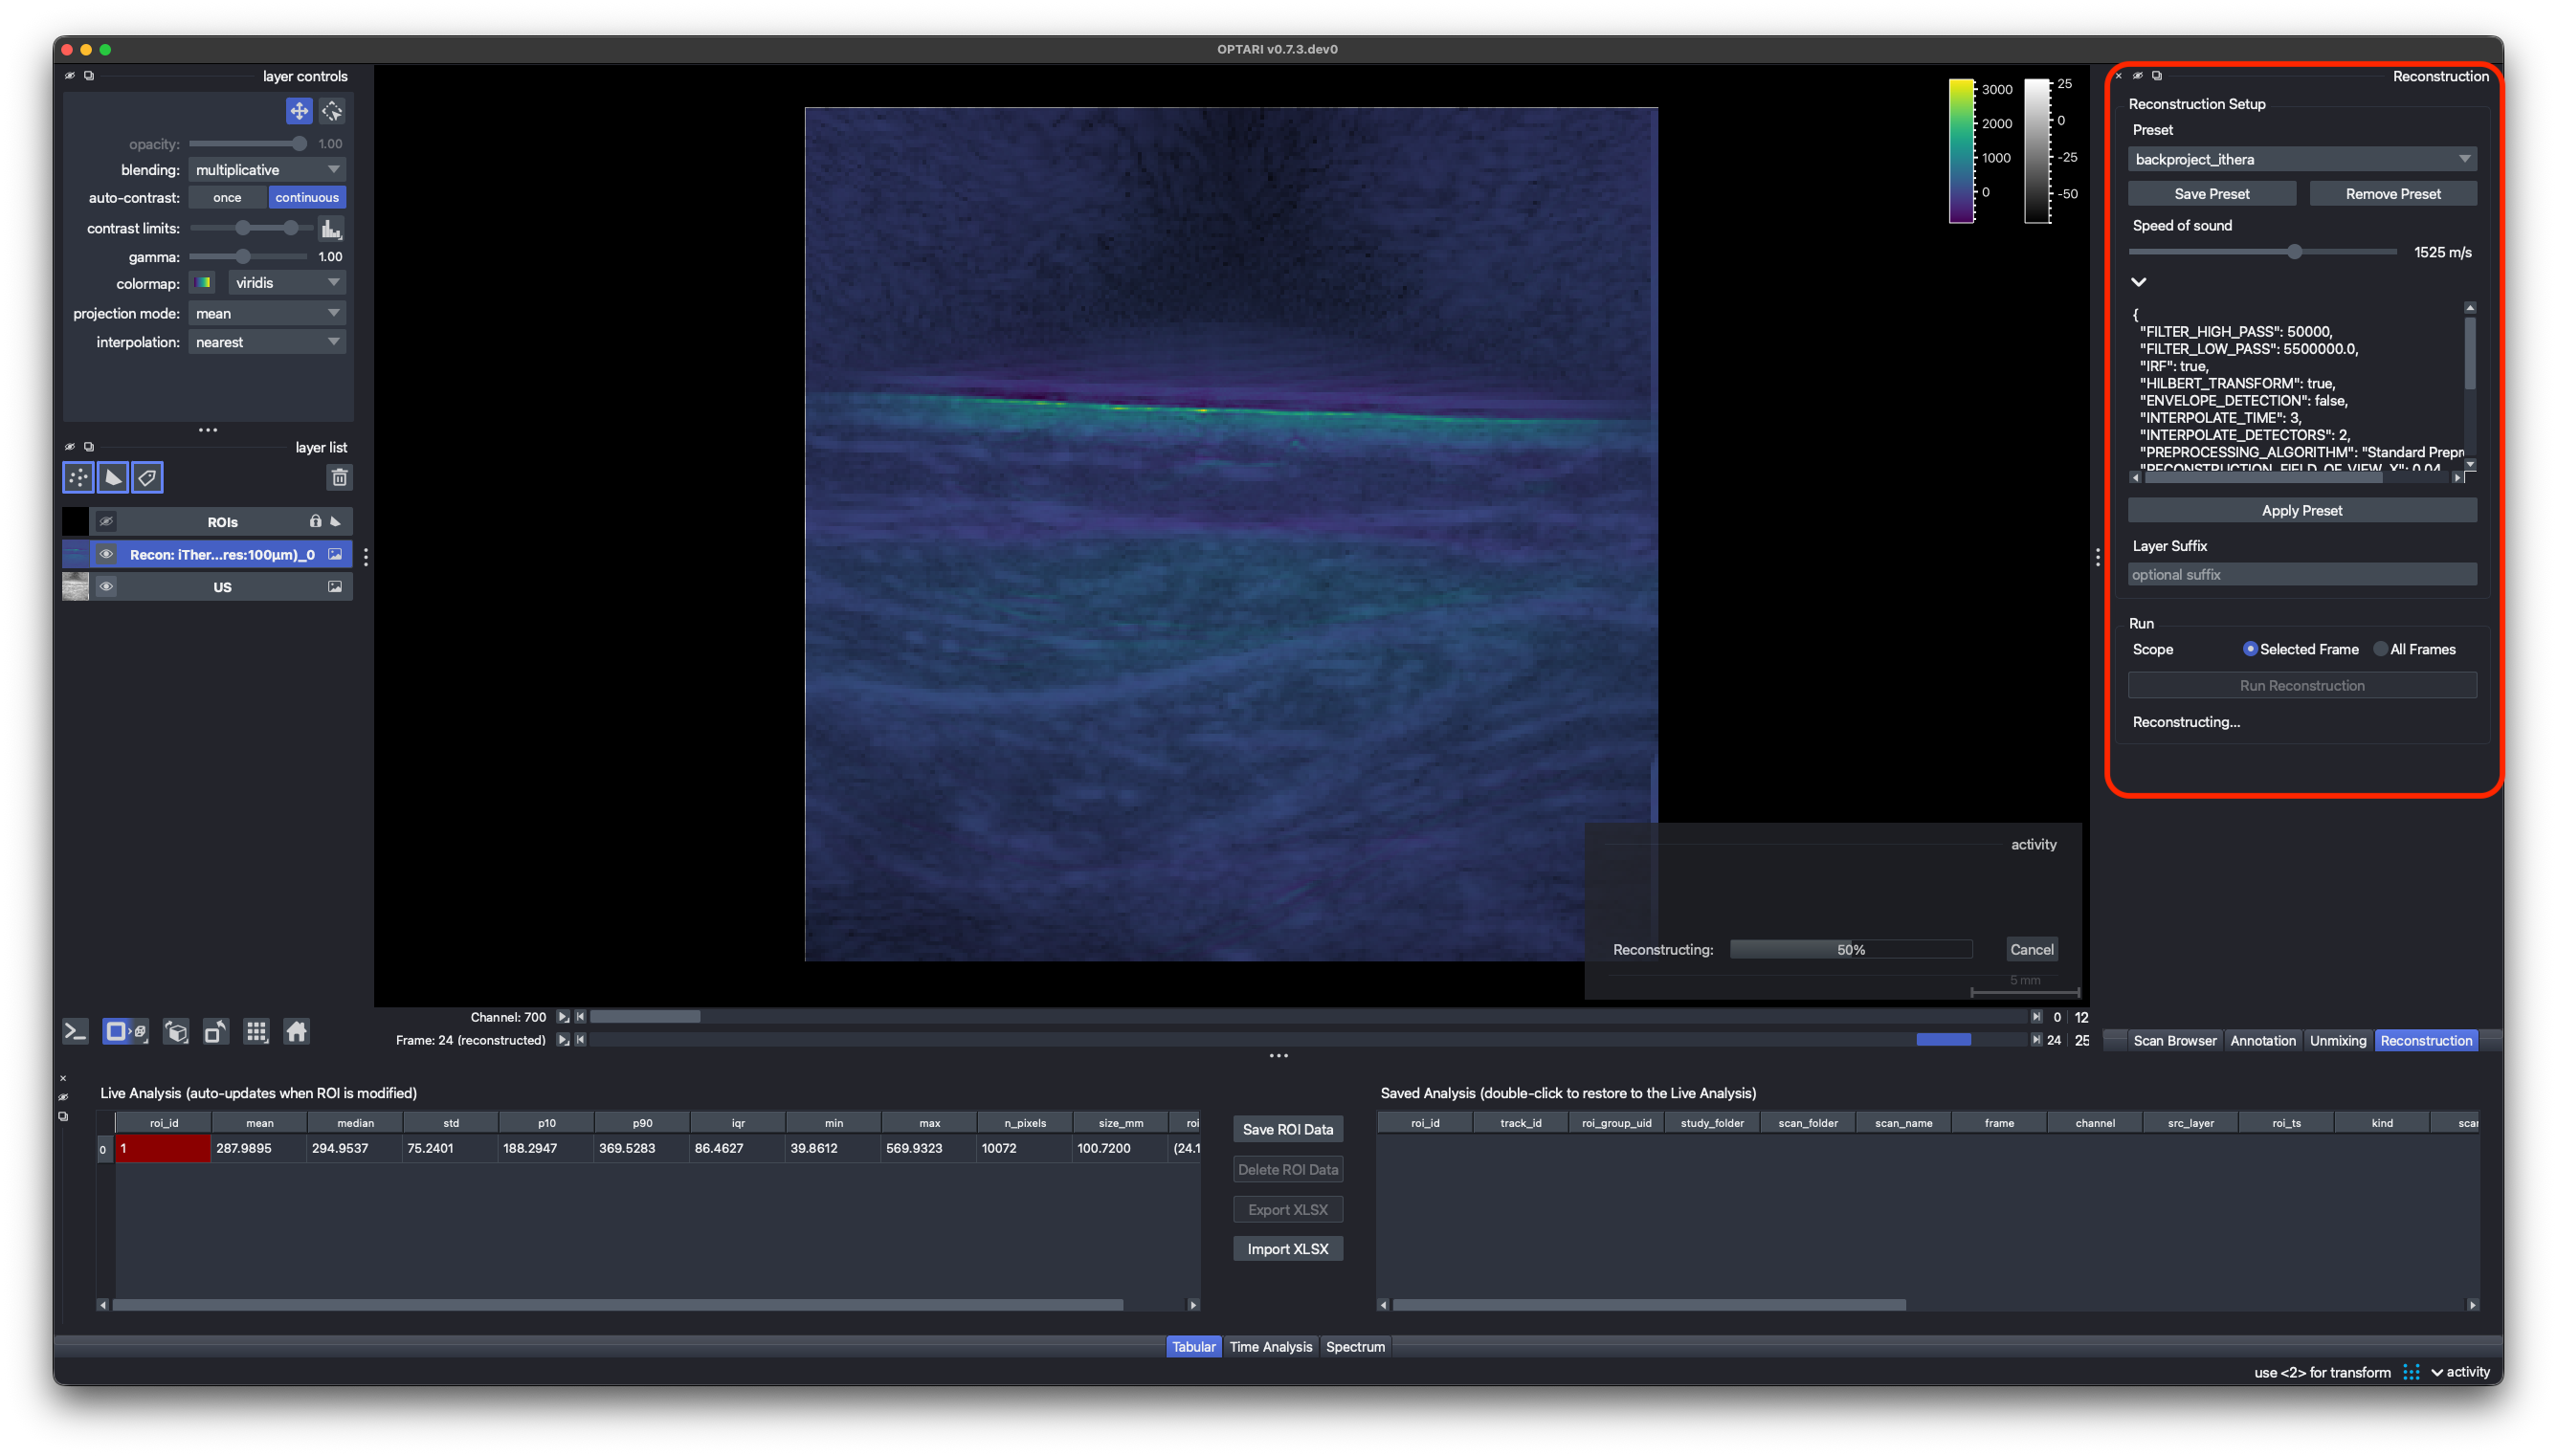
Task: Click the ROIs layer shape type icon
Action: coord(336,522)
